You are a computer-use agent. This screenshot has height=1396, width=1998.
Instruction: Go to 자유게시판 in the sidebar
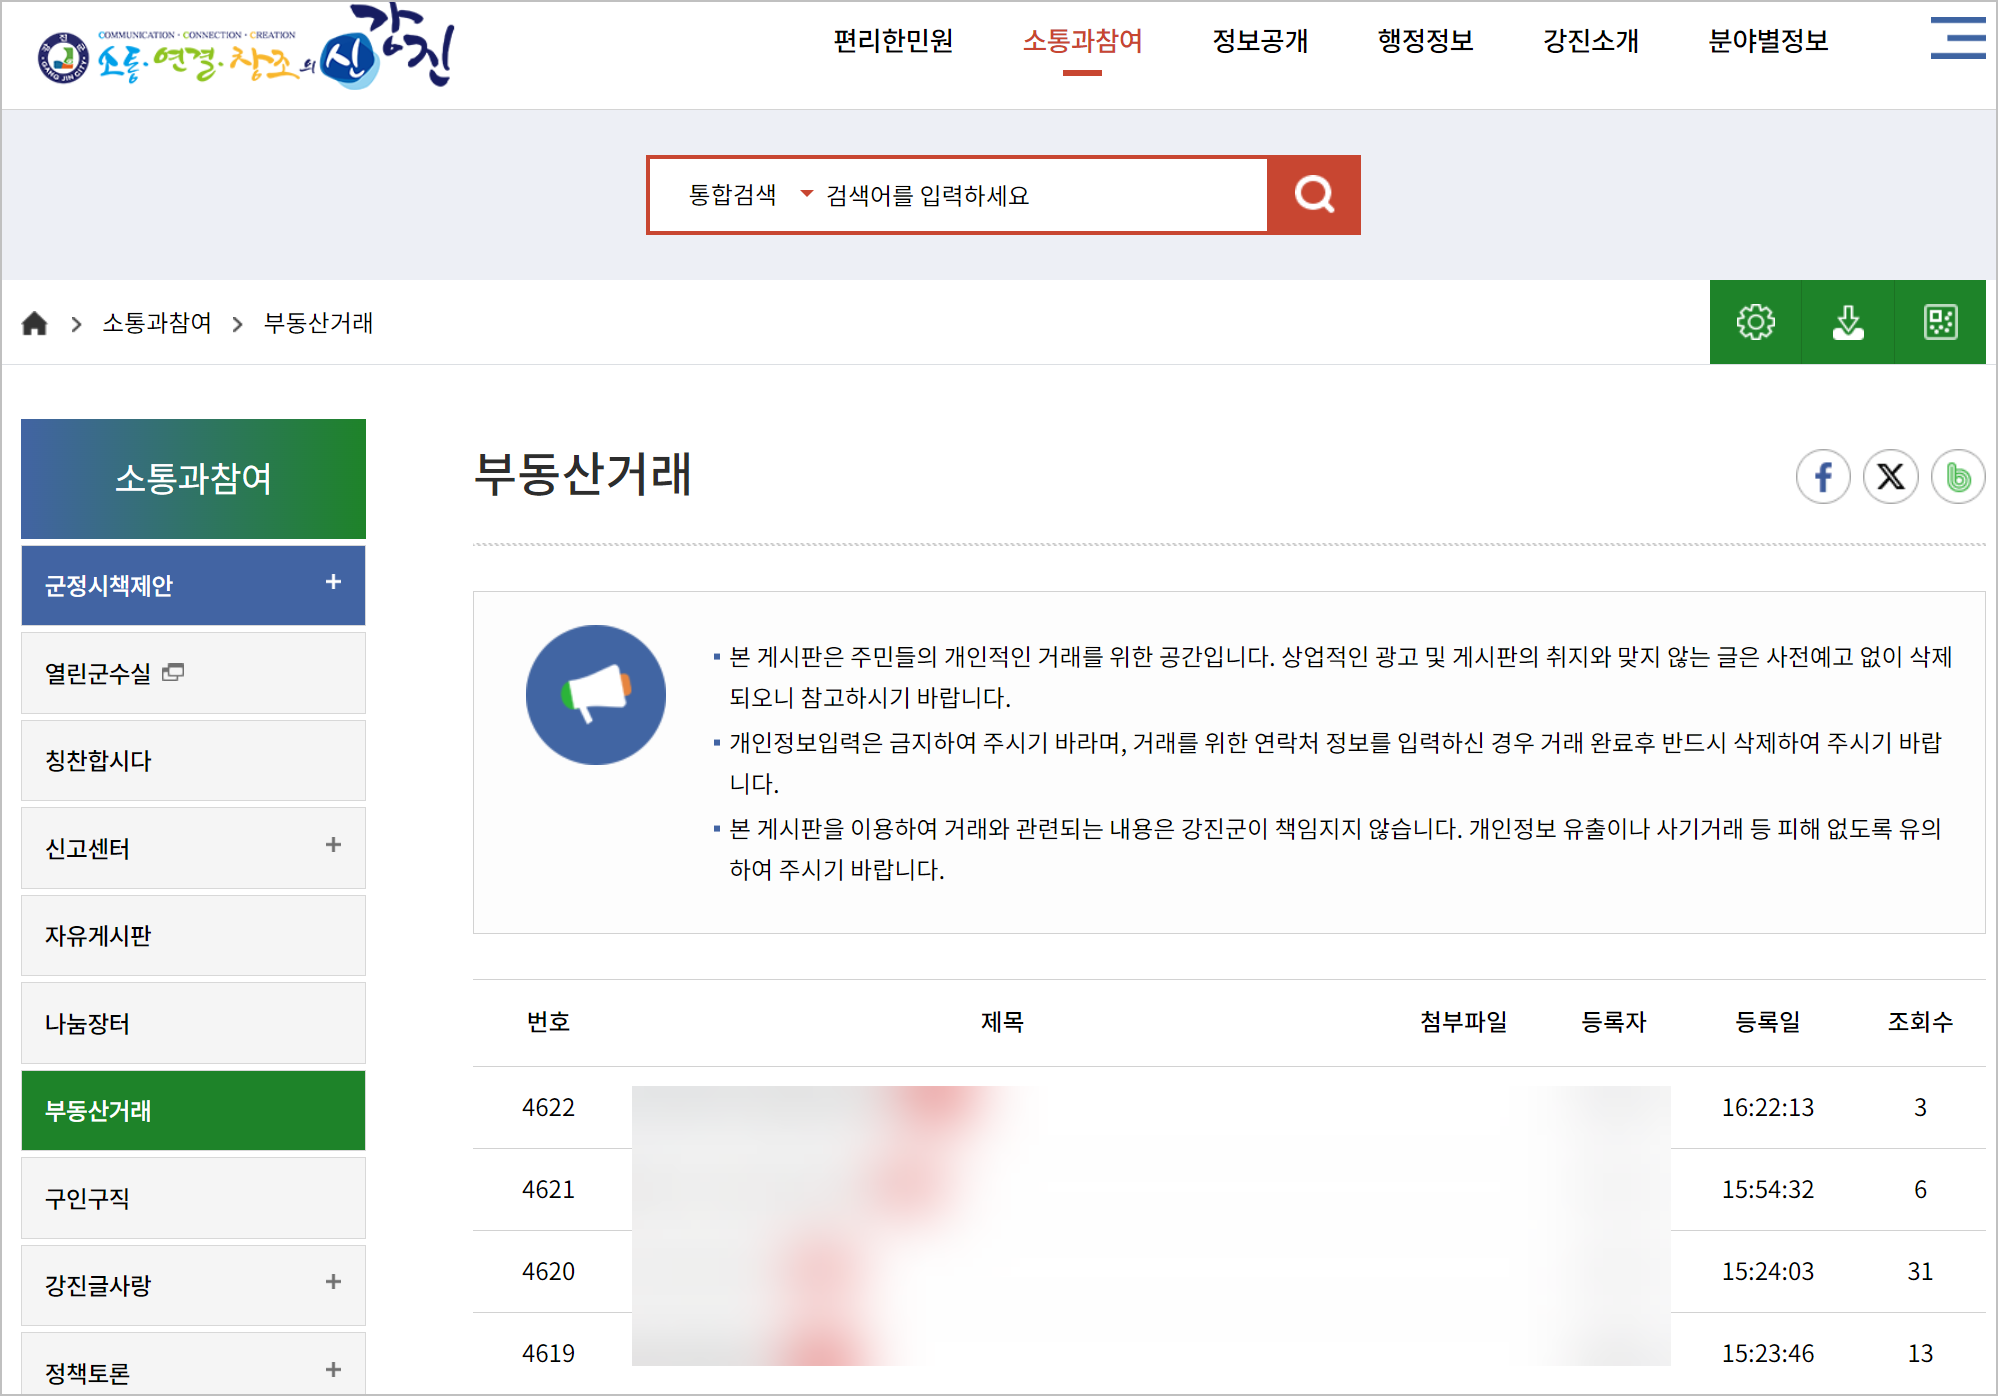[98, 936]
